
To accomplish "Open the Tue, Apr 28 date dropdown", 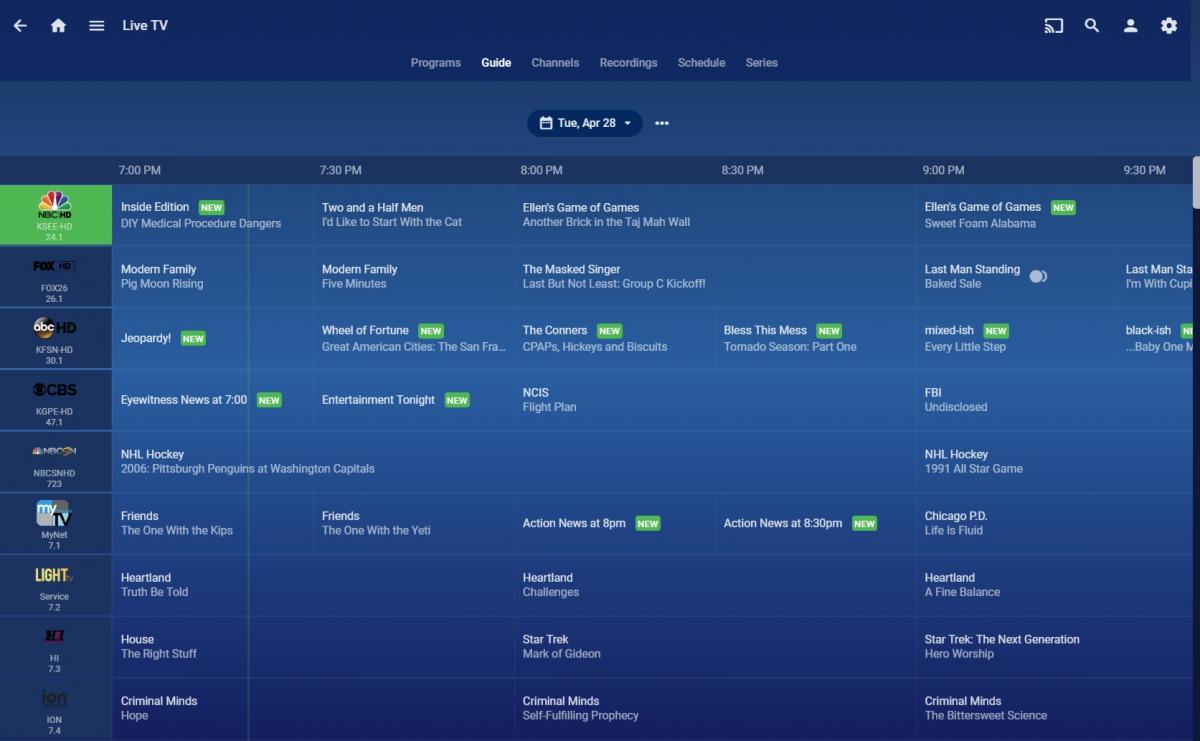I will pos(585,123).
